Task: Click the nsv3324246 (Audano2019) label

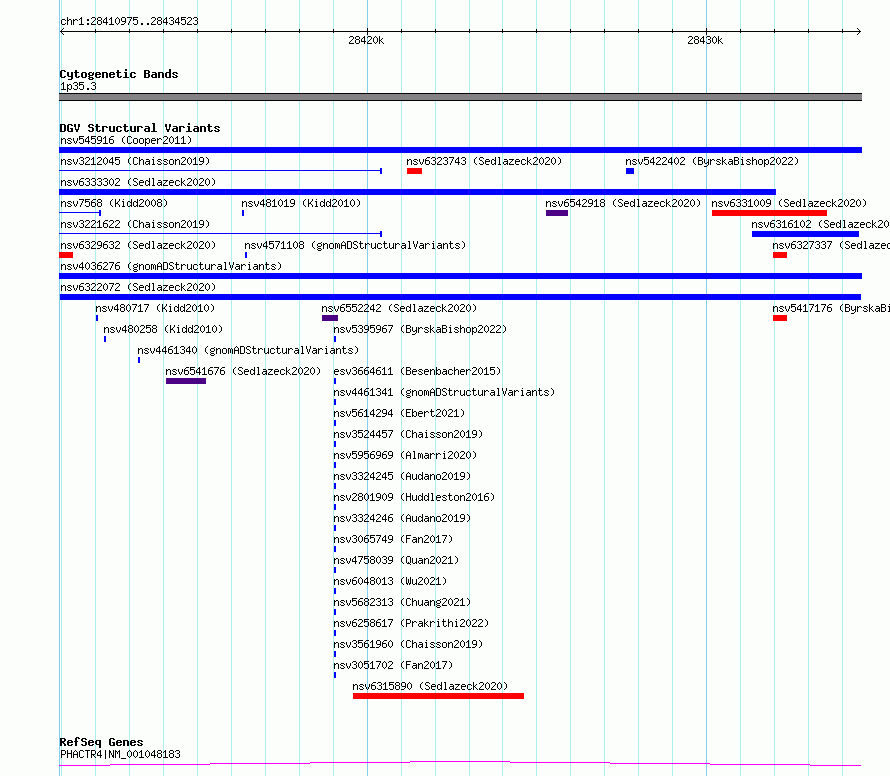Action: pos(402,518)
